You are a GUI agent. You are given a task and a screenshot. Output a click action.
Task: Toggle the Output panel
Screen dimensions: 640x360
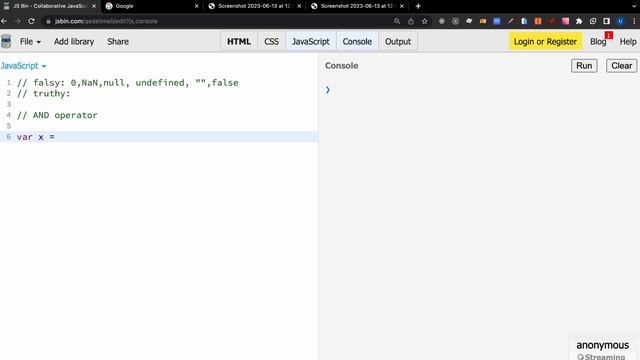[398, 42]
